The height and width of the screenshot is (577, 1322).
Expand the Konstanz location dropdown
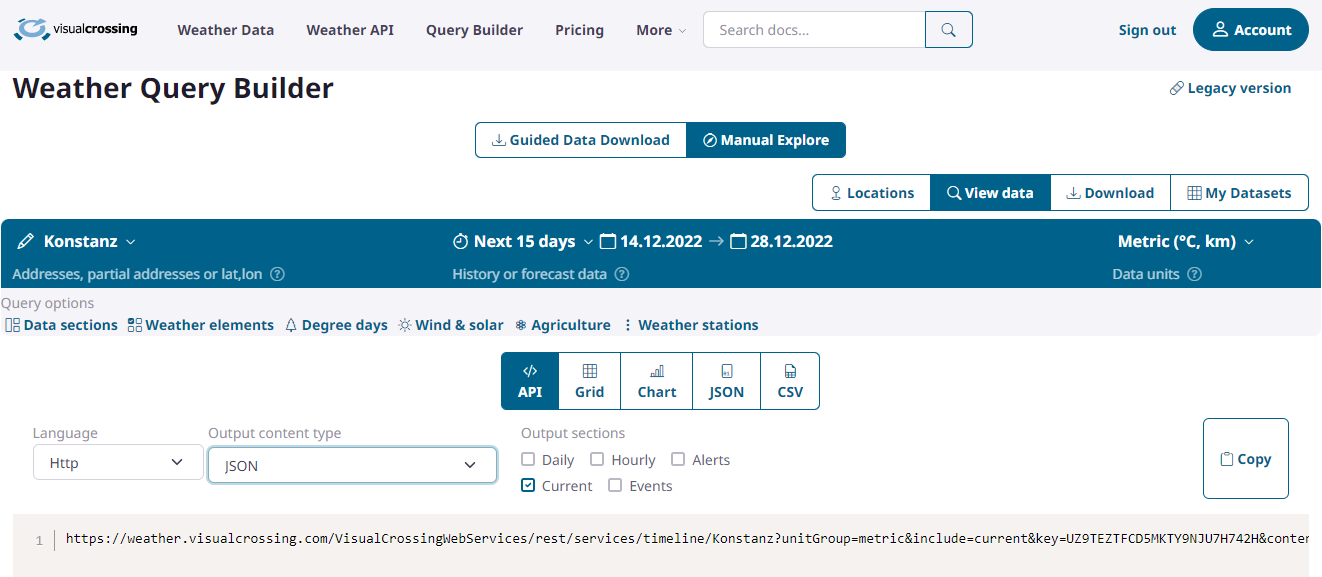(x=132, y=242)
